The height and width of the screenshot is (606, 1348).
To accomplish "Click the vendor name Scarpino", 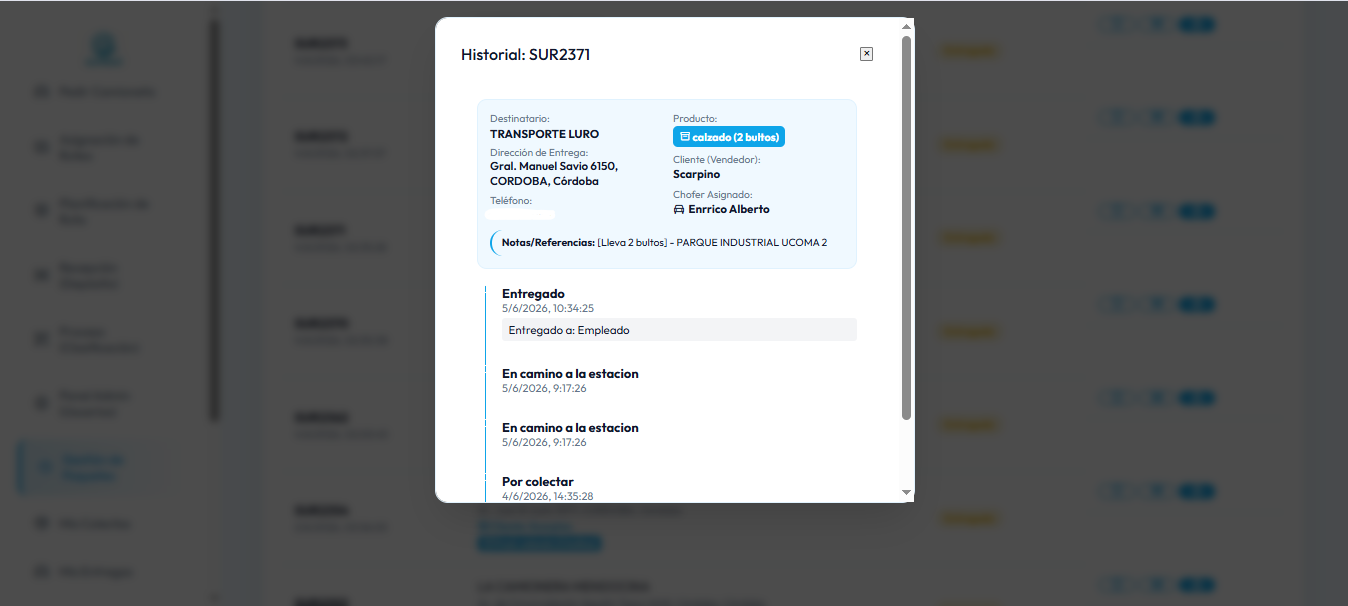I will pyautogui.click(x=697, y=175).
